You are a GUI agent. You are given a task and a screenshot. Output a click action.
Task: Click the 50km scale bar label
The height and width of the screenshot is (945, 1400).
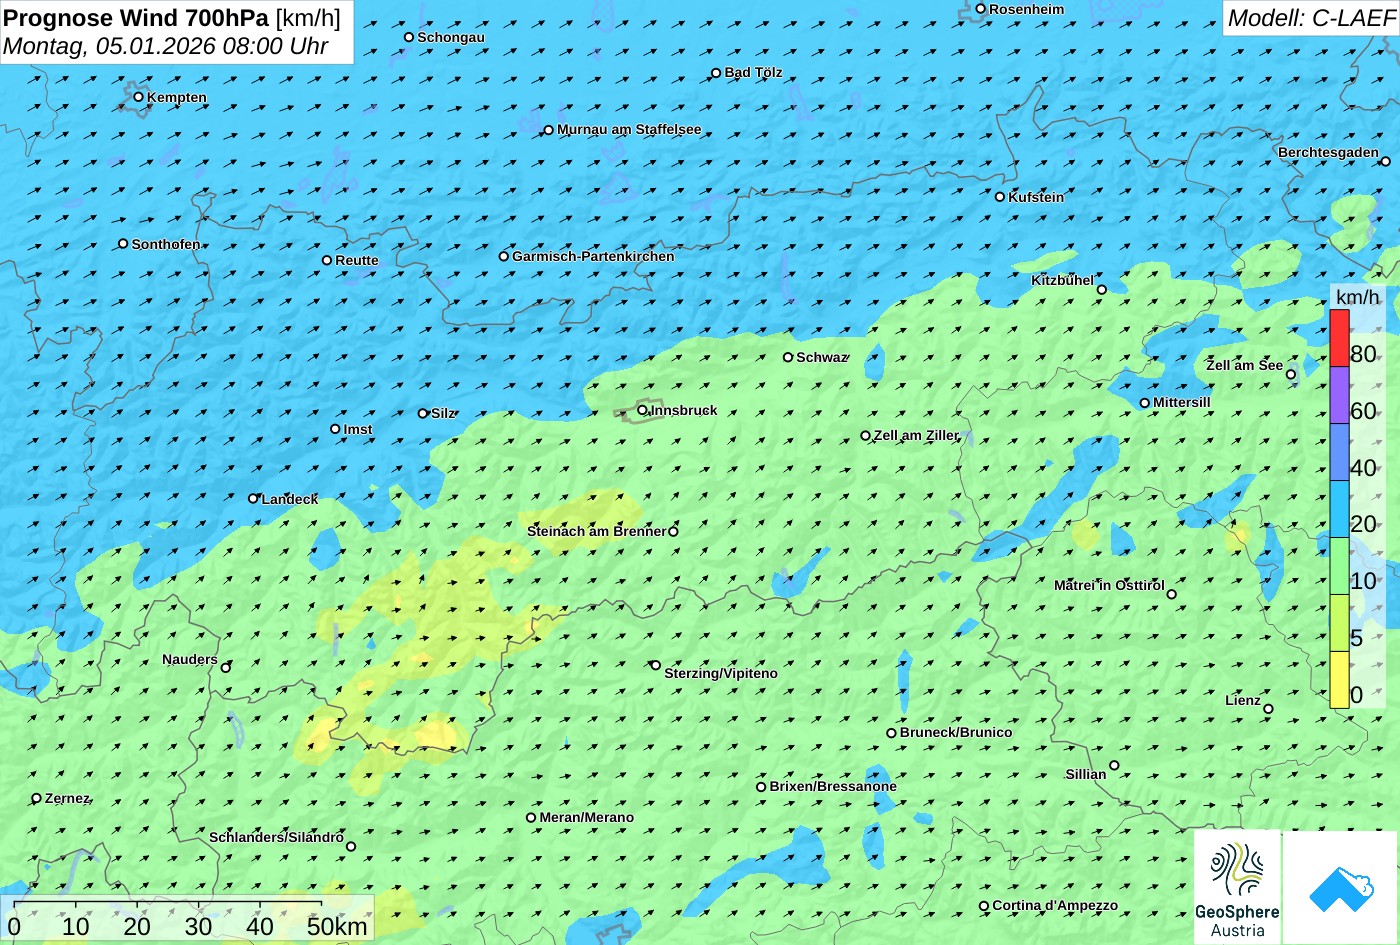(337, 926)
